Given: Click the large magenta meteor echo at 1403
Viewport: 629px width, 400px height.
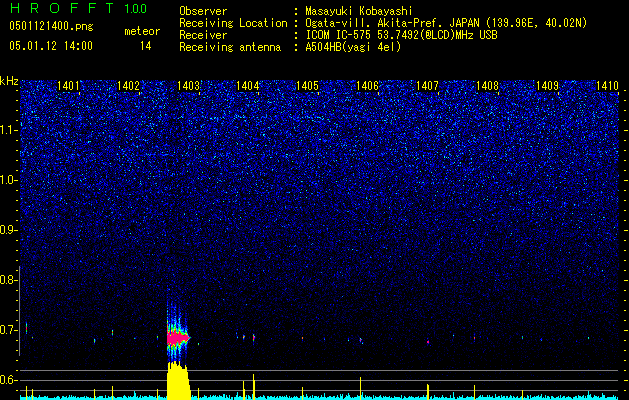Looking at the screenshot, I should click(178, 339).
